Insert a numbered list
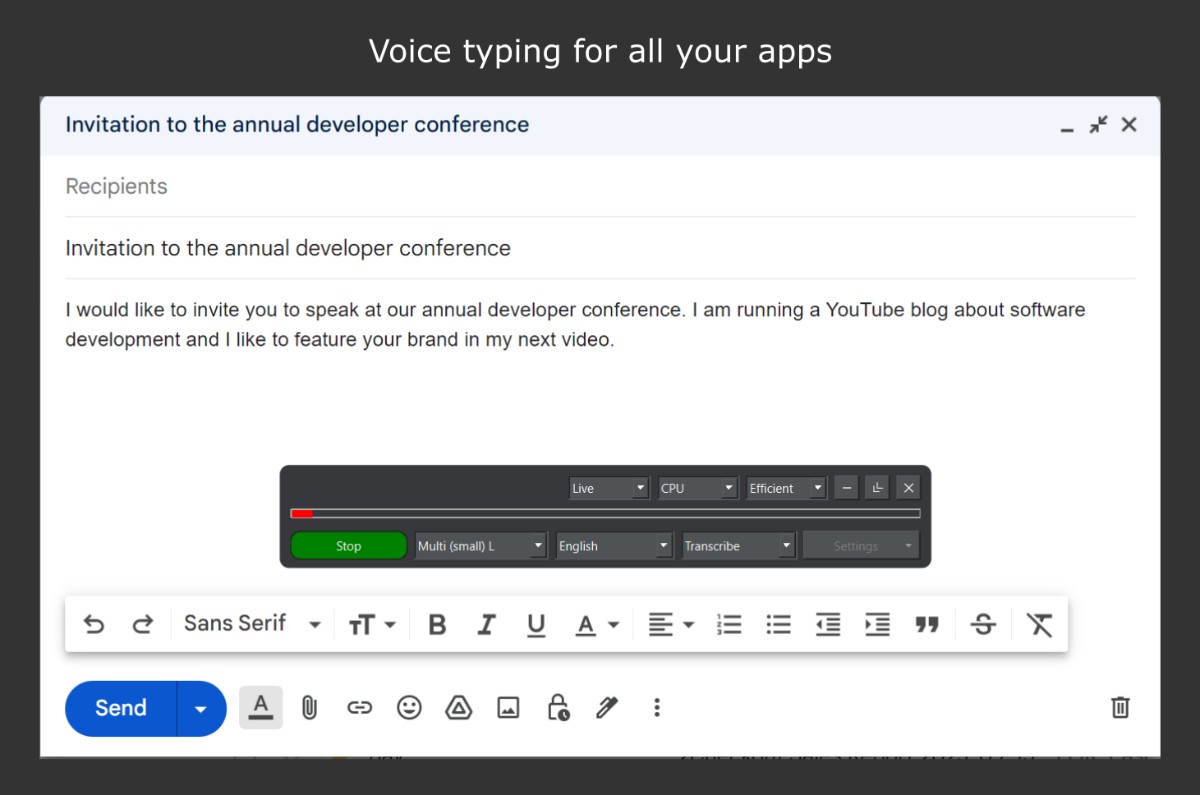1200x795 pixels. 729,625
